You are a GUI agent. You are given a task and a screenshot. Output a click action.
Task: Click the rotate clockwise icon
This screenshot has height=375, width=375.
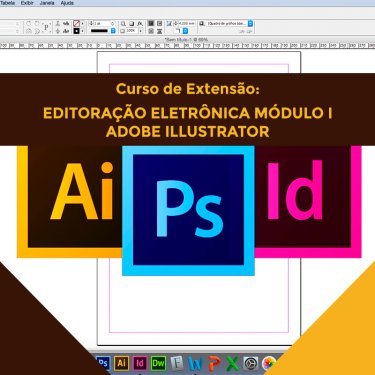pyautogui.click(x=28, y=24)
